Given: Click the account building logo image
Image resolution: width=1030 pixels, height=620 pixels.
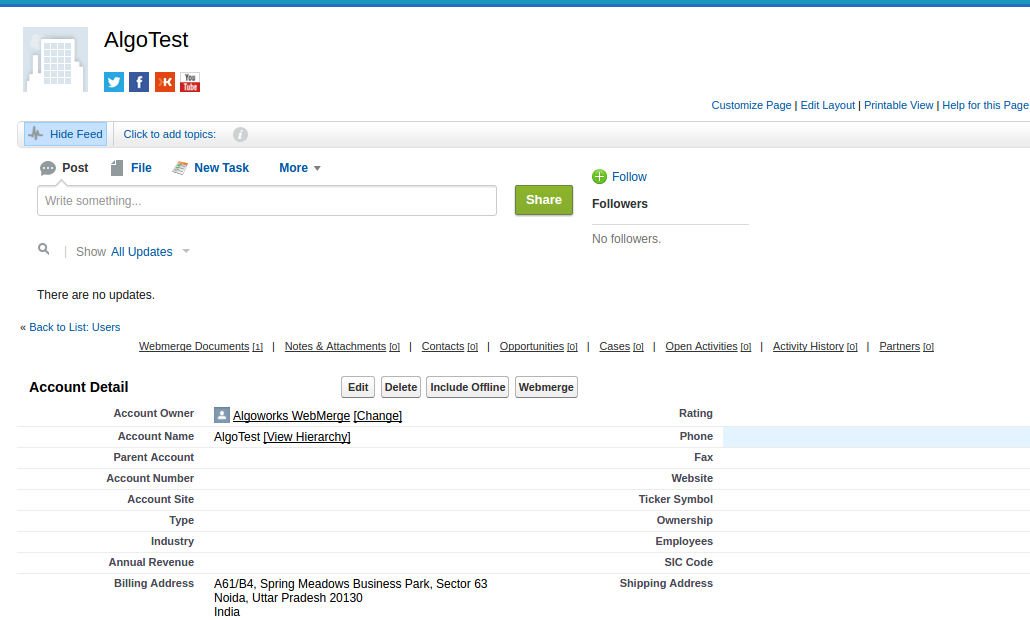Looking at the screenshot, I should pyautogui.click(x=55, y=60).
